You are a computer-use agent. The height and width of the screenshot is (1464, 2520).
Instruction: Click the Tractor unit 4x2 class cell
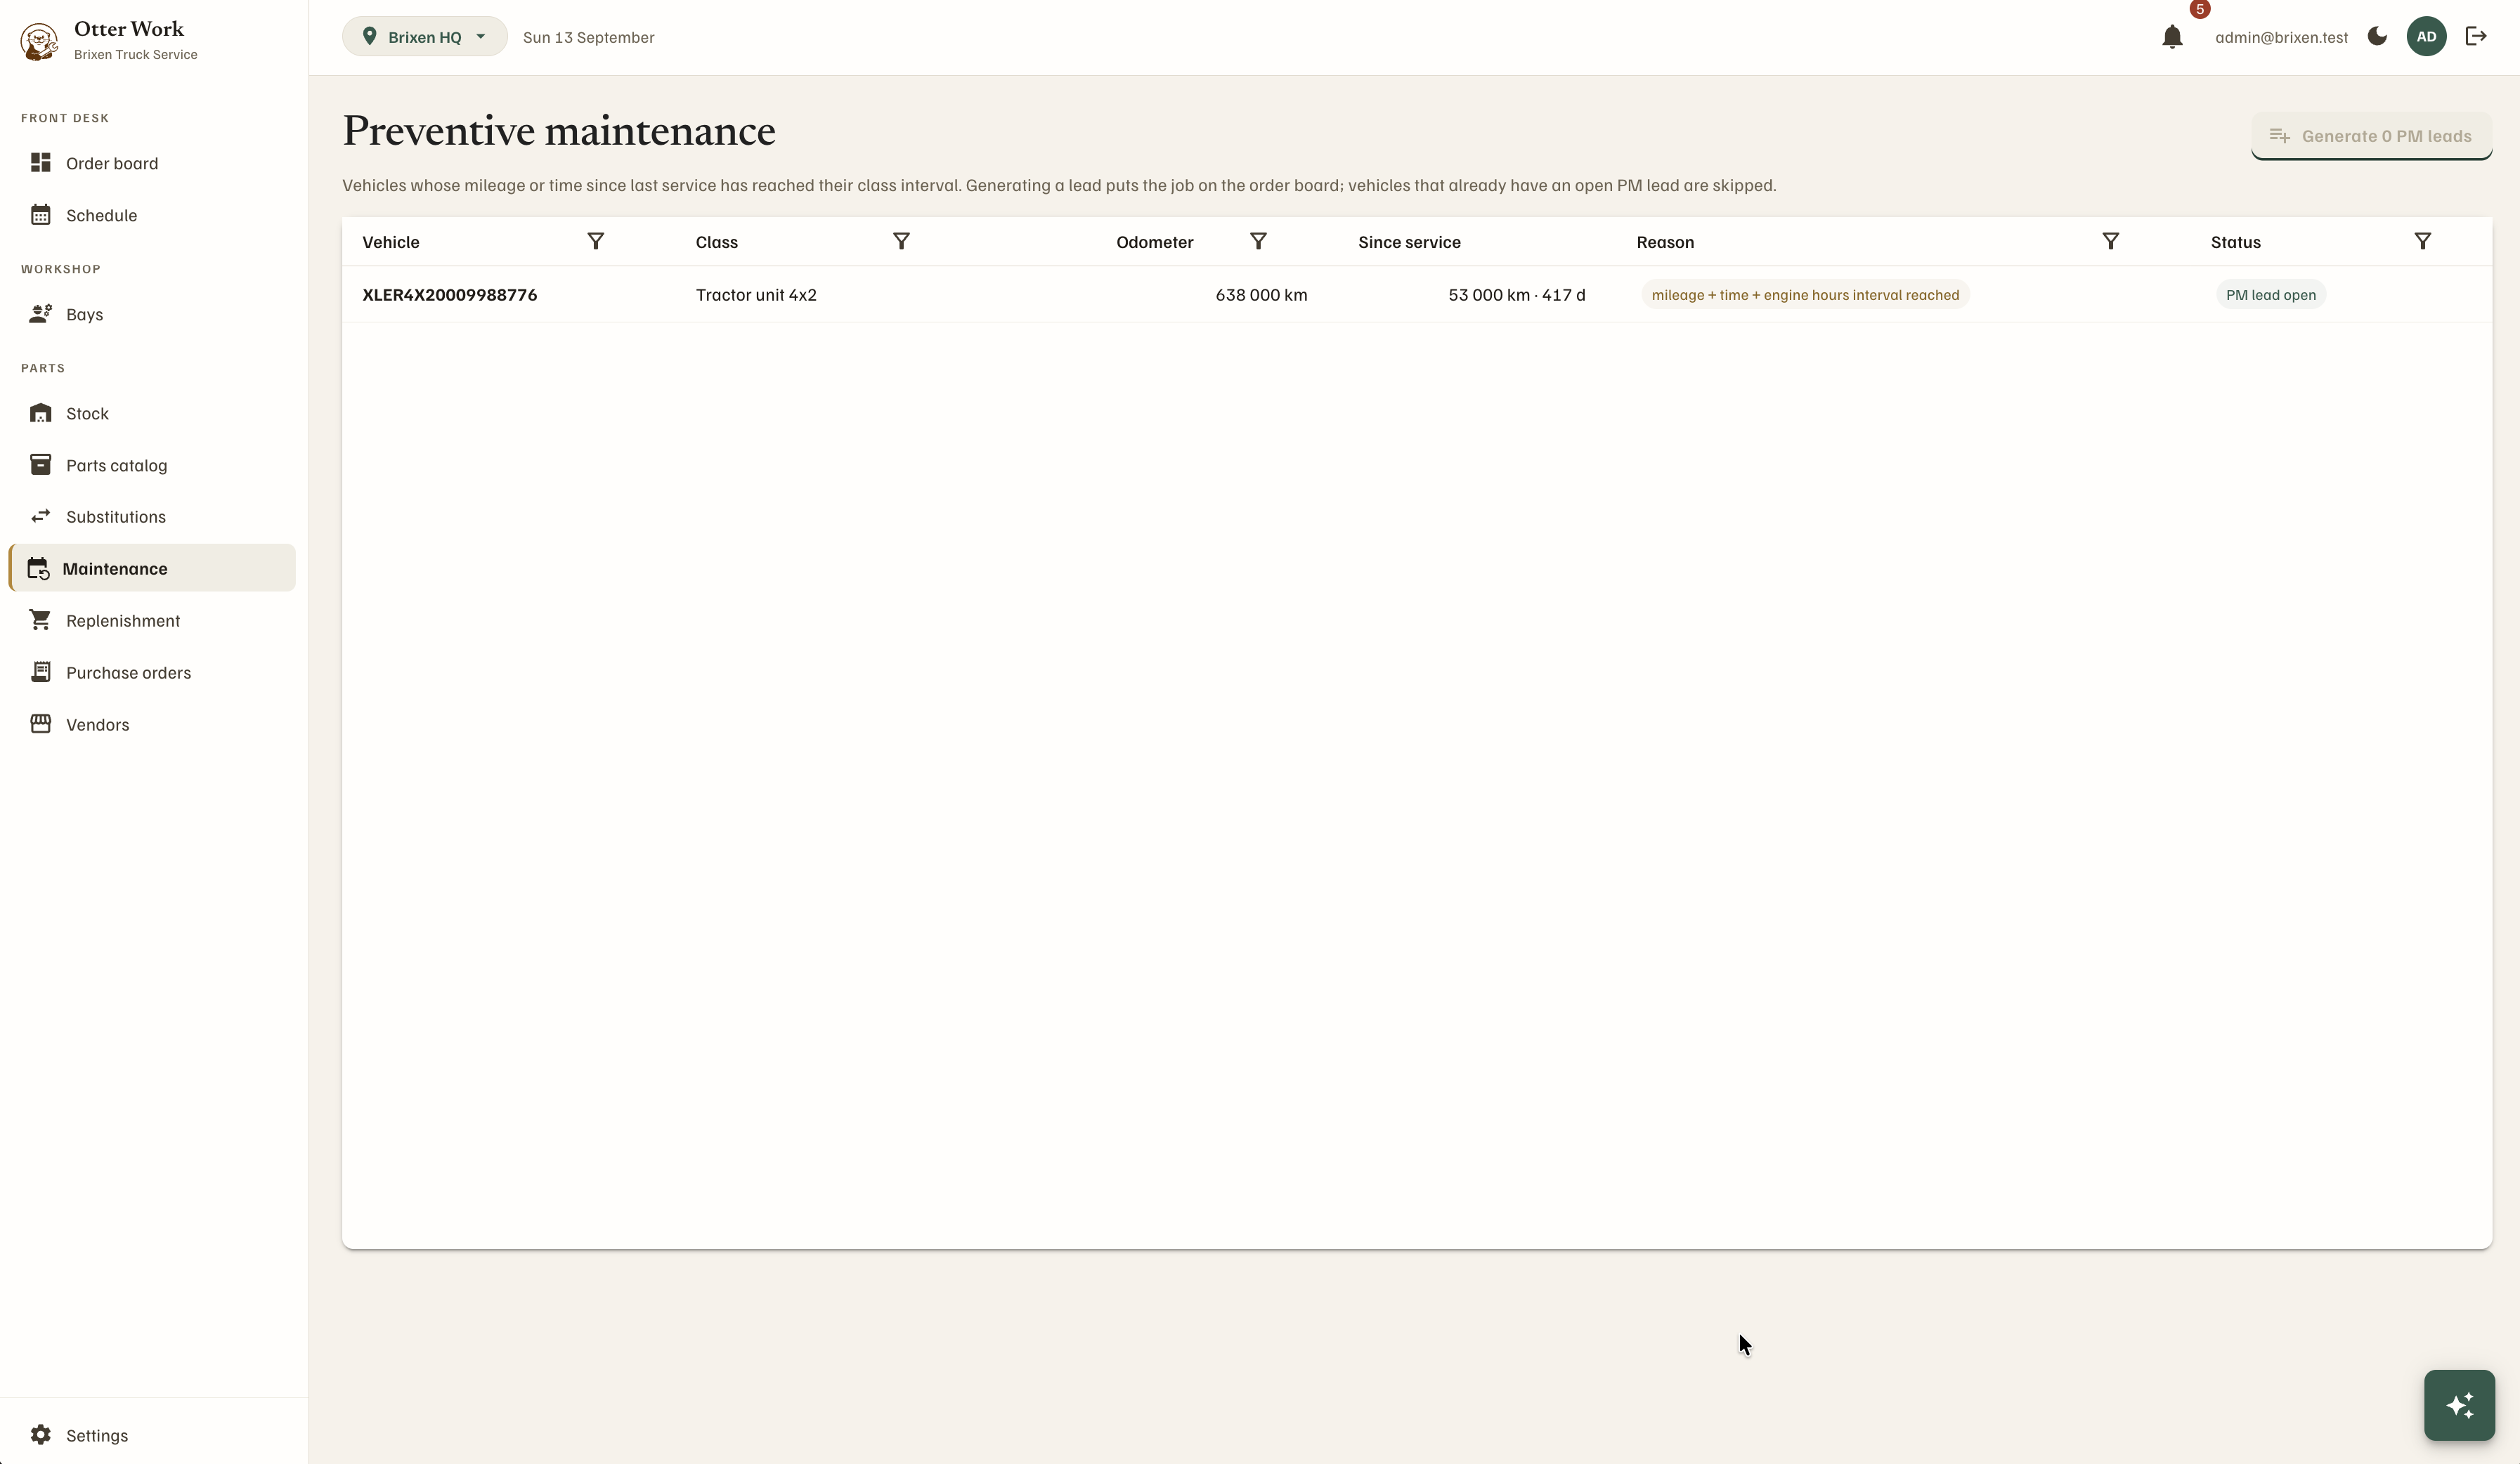pyautogui.click(x=756, y=295)
